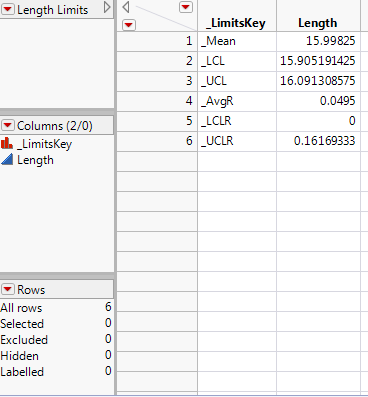This screenshot has height=397, width=368.
Task: Click the _UCLR cell in row 6
Action: point(237,141)
